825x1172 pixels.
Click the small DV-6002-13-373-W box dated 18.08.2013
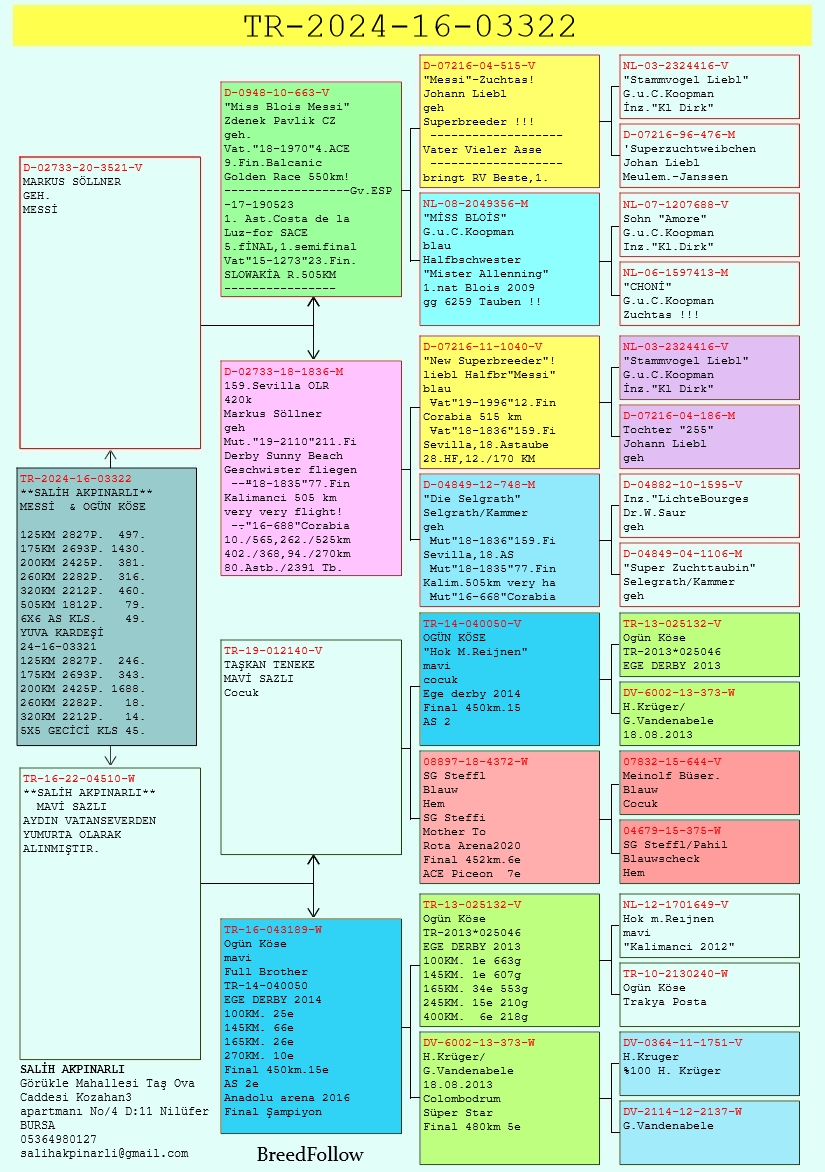pyautogui.click(x=710, y=713)
